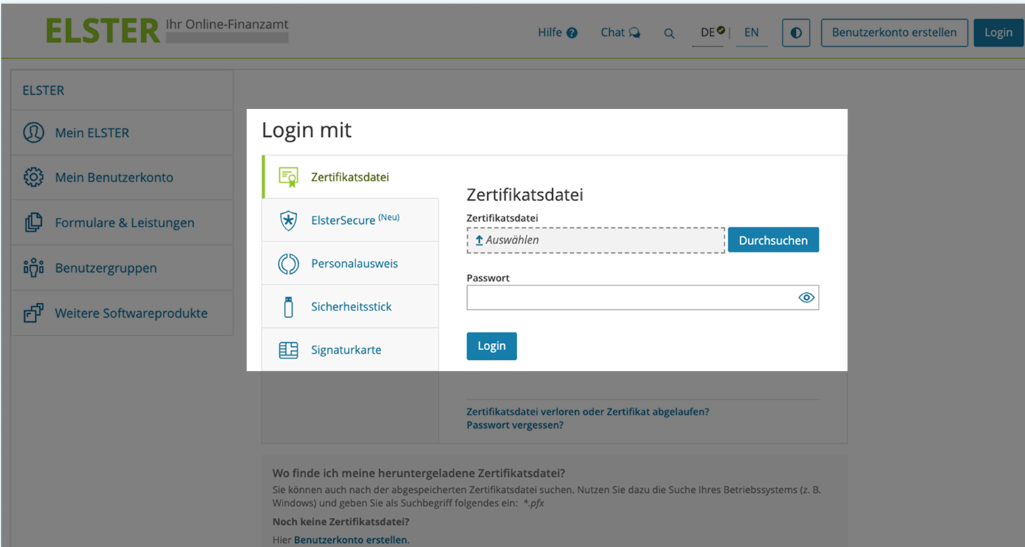Select the ElsterSecure login tab
The image size is (1025, 547).
[350, 220]
